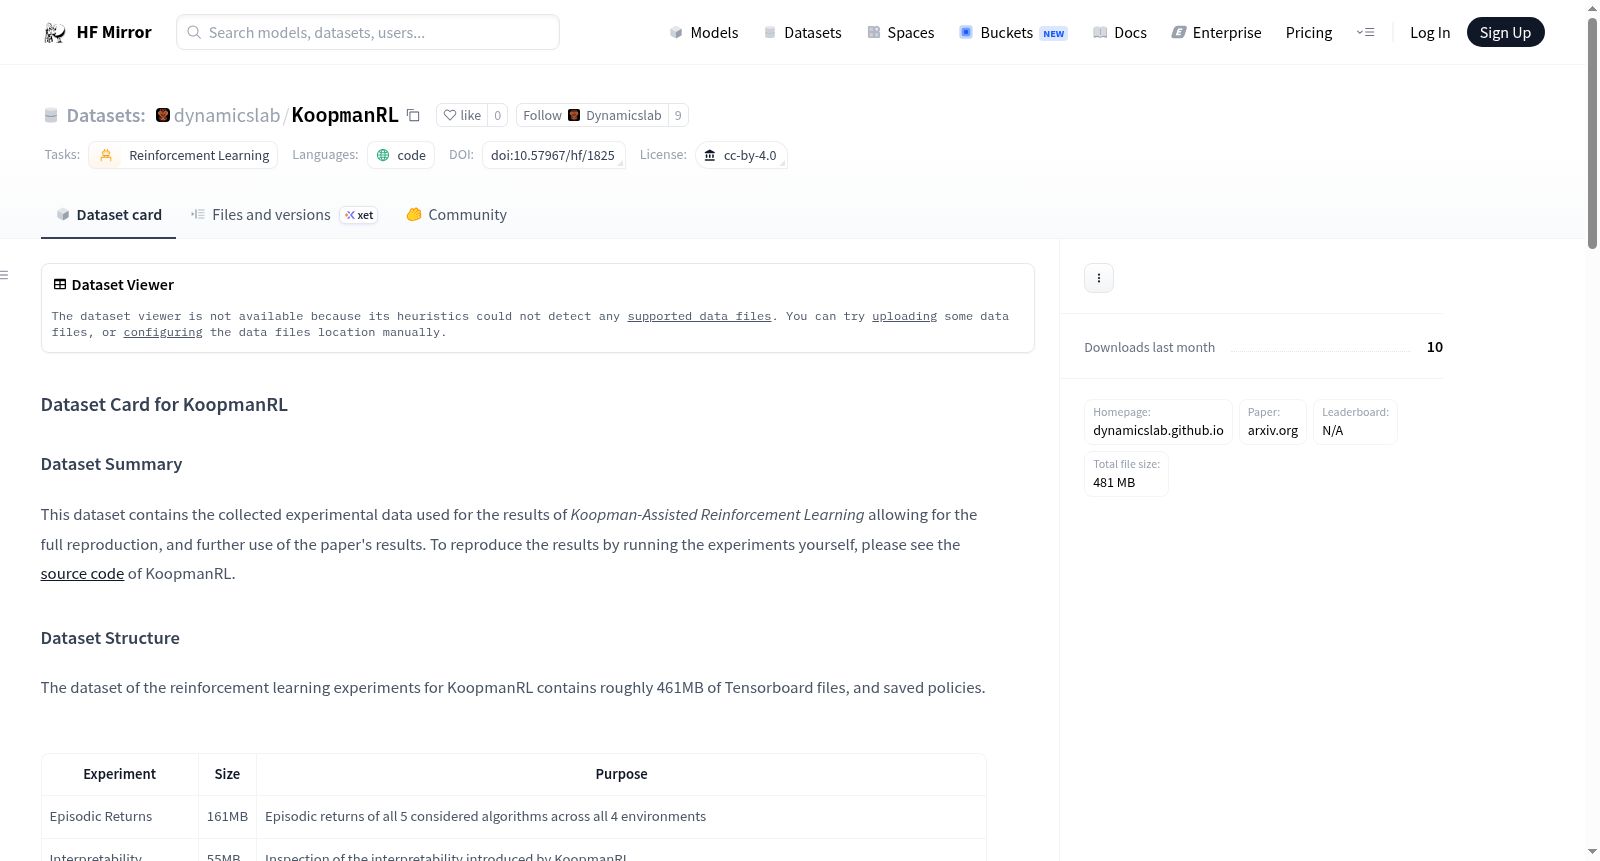Open the DOI doi:10.57967/hf/1825 dropdown

click(x=554, y=155)
